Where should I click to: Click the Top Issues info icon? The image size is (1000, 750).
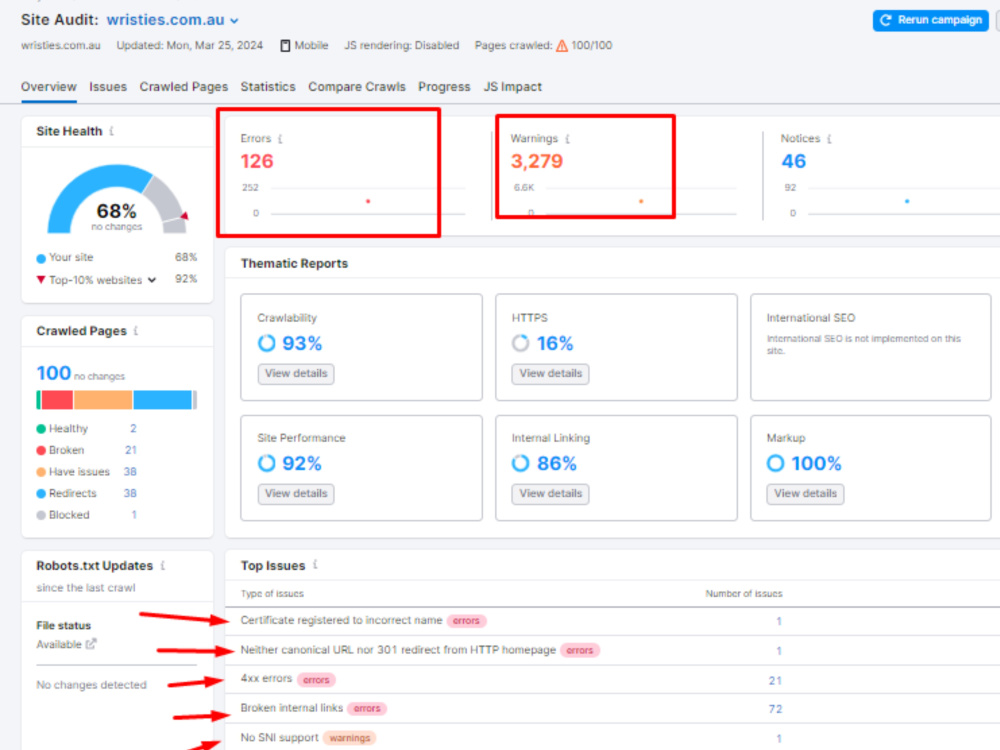315,565
